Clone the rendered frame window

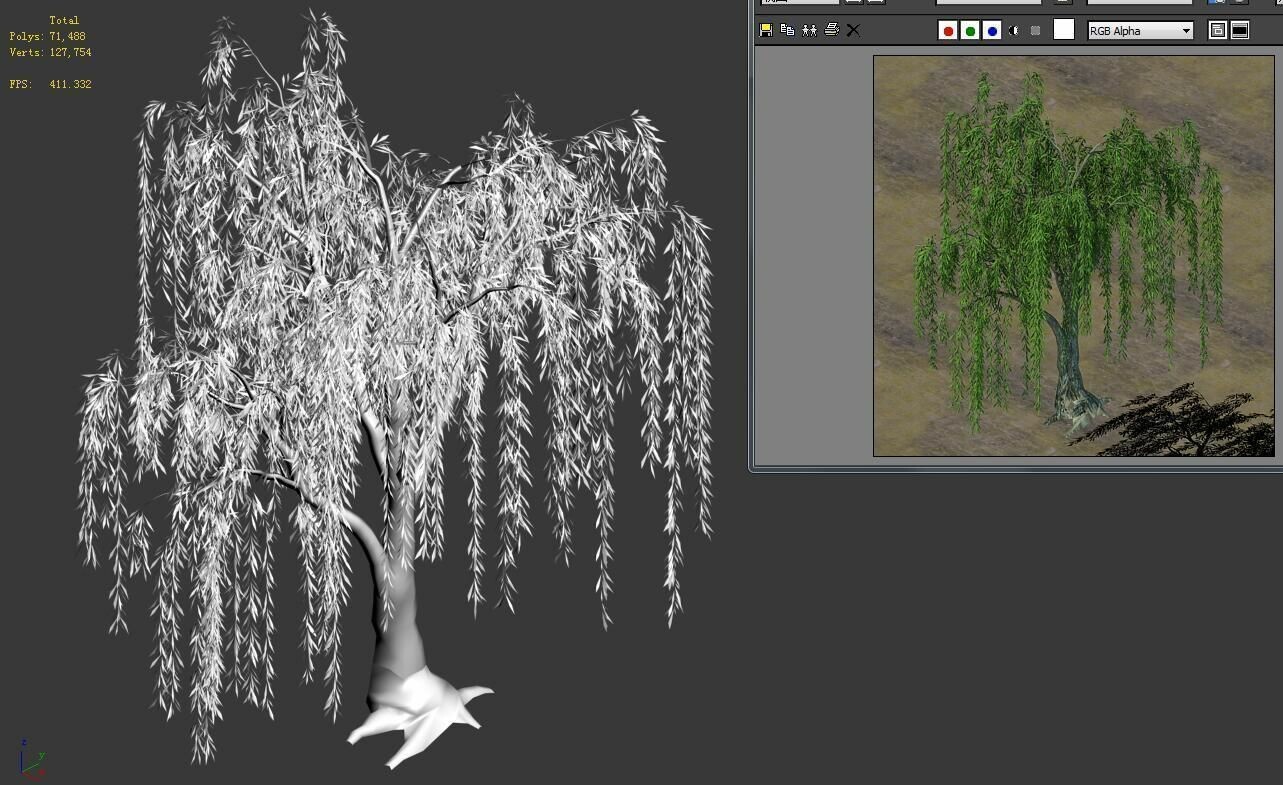tap(809, 30)
